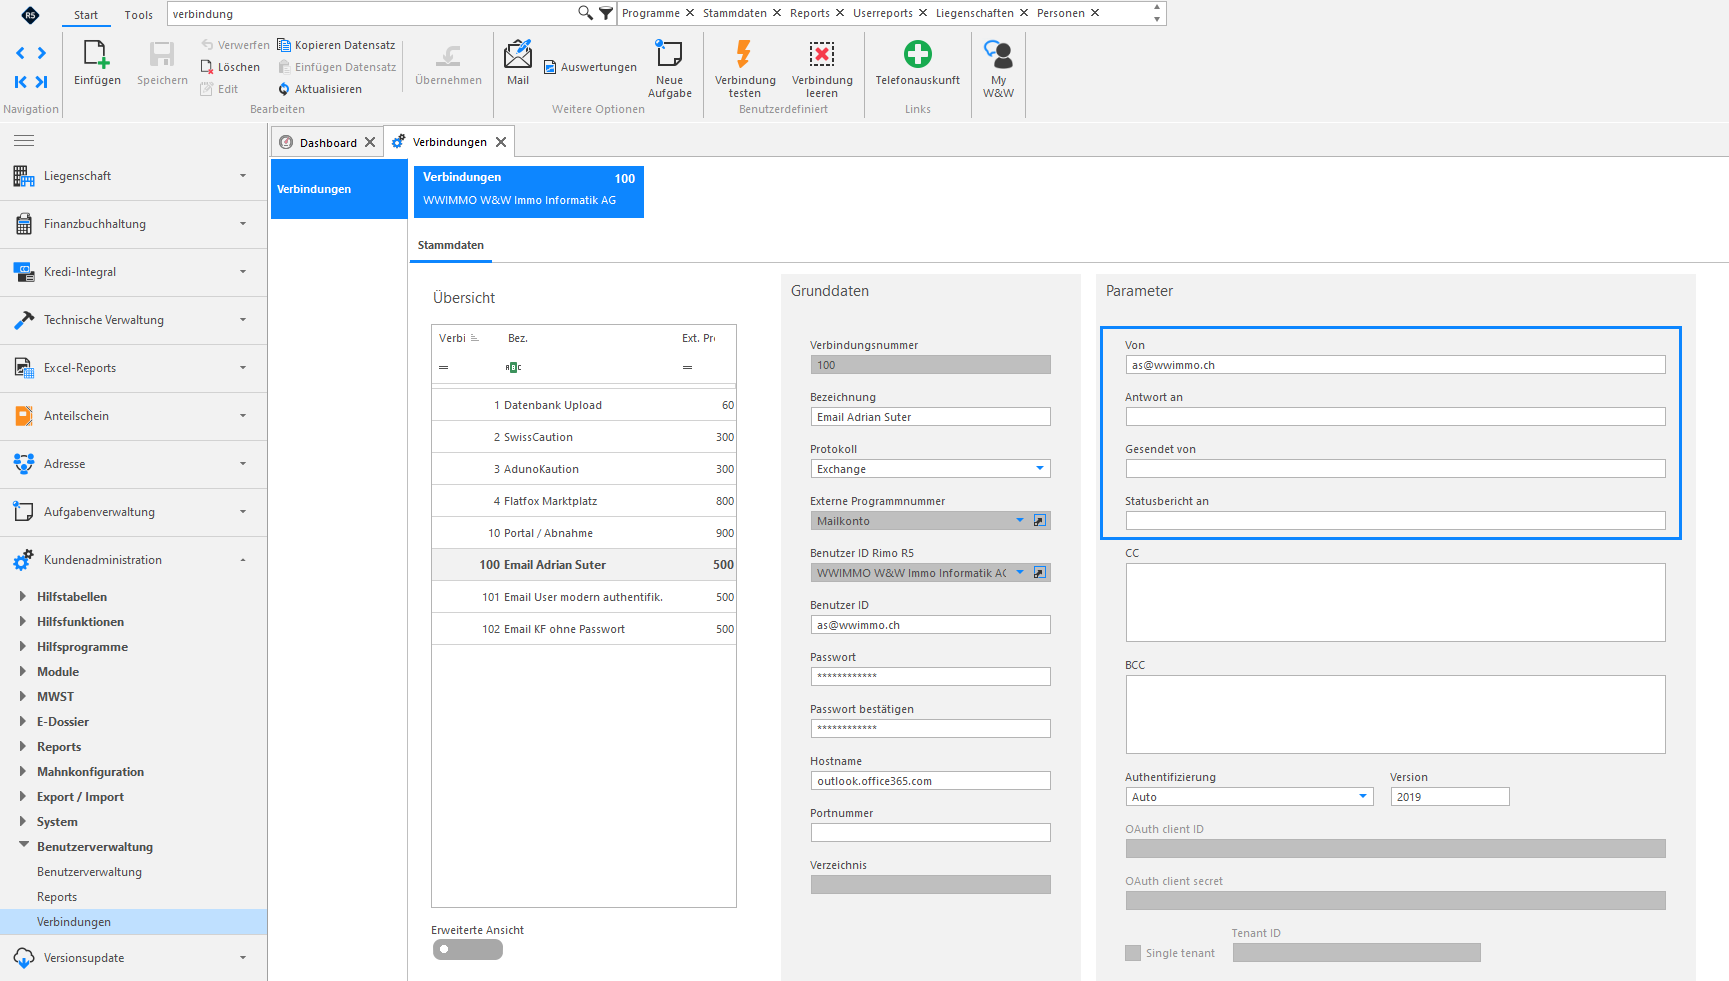Expand the Finanzbuchhaltung sidebar section
Image resolution: width=1729 pixels, height=981 pixels.
pyautogui.click(x=133, y=224)
